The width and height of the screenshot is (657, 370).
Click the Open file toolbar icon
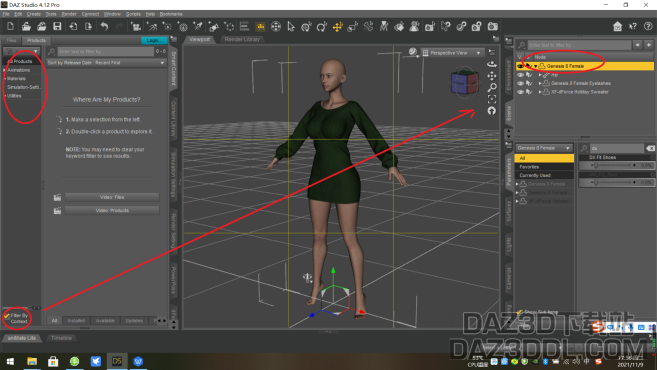pos(26,26)
